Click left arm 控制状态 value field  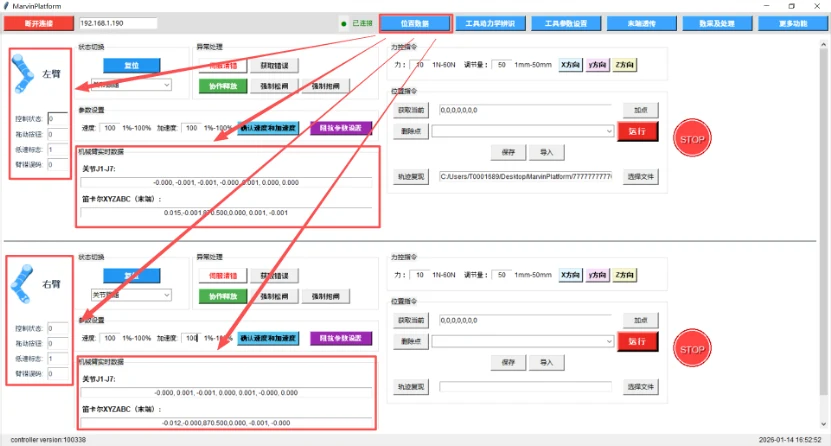point(57,119)
